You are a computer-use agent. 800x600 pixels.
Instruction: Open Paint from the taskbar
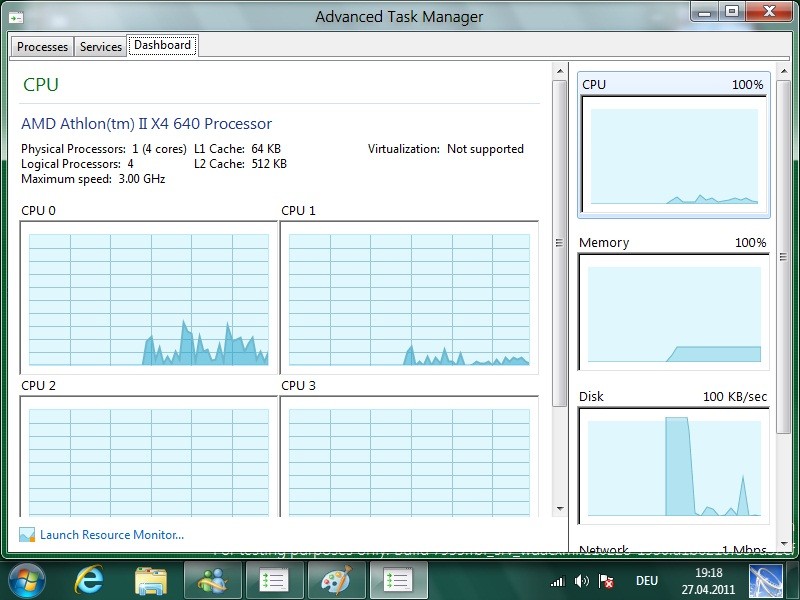click(x=337, y=581)
